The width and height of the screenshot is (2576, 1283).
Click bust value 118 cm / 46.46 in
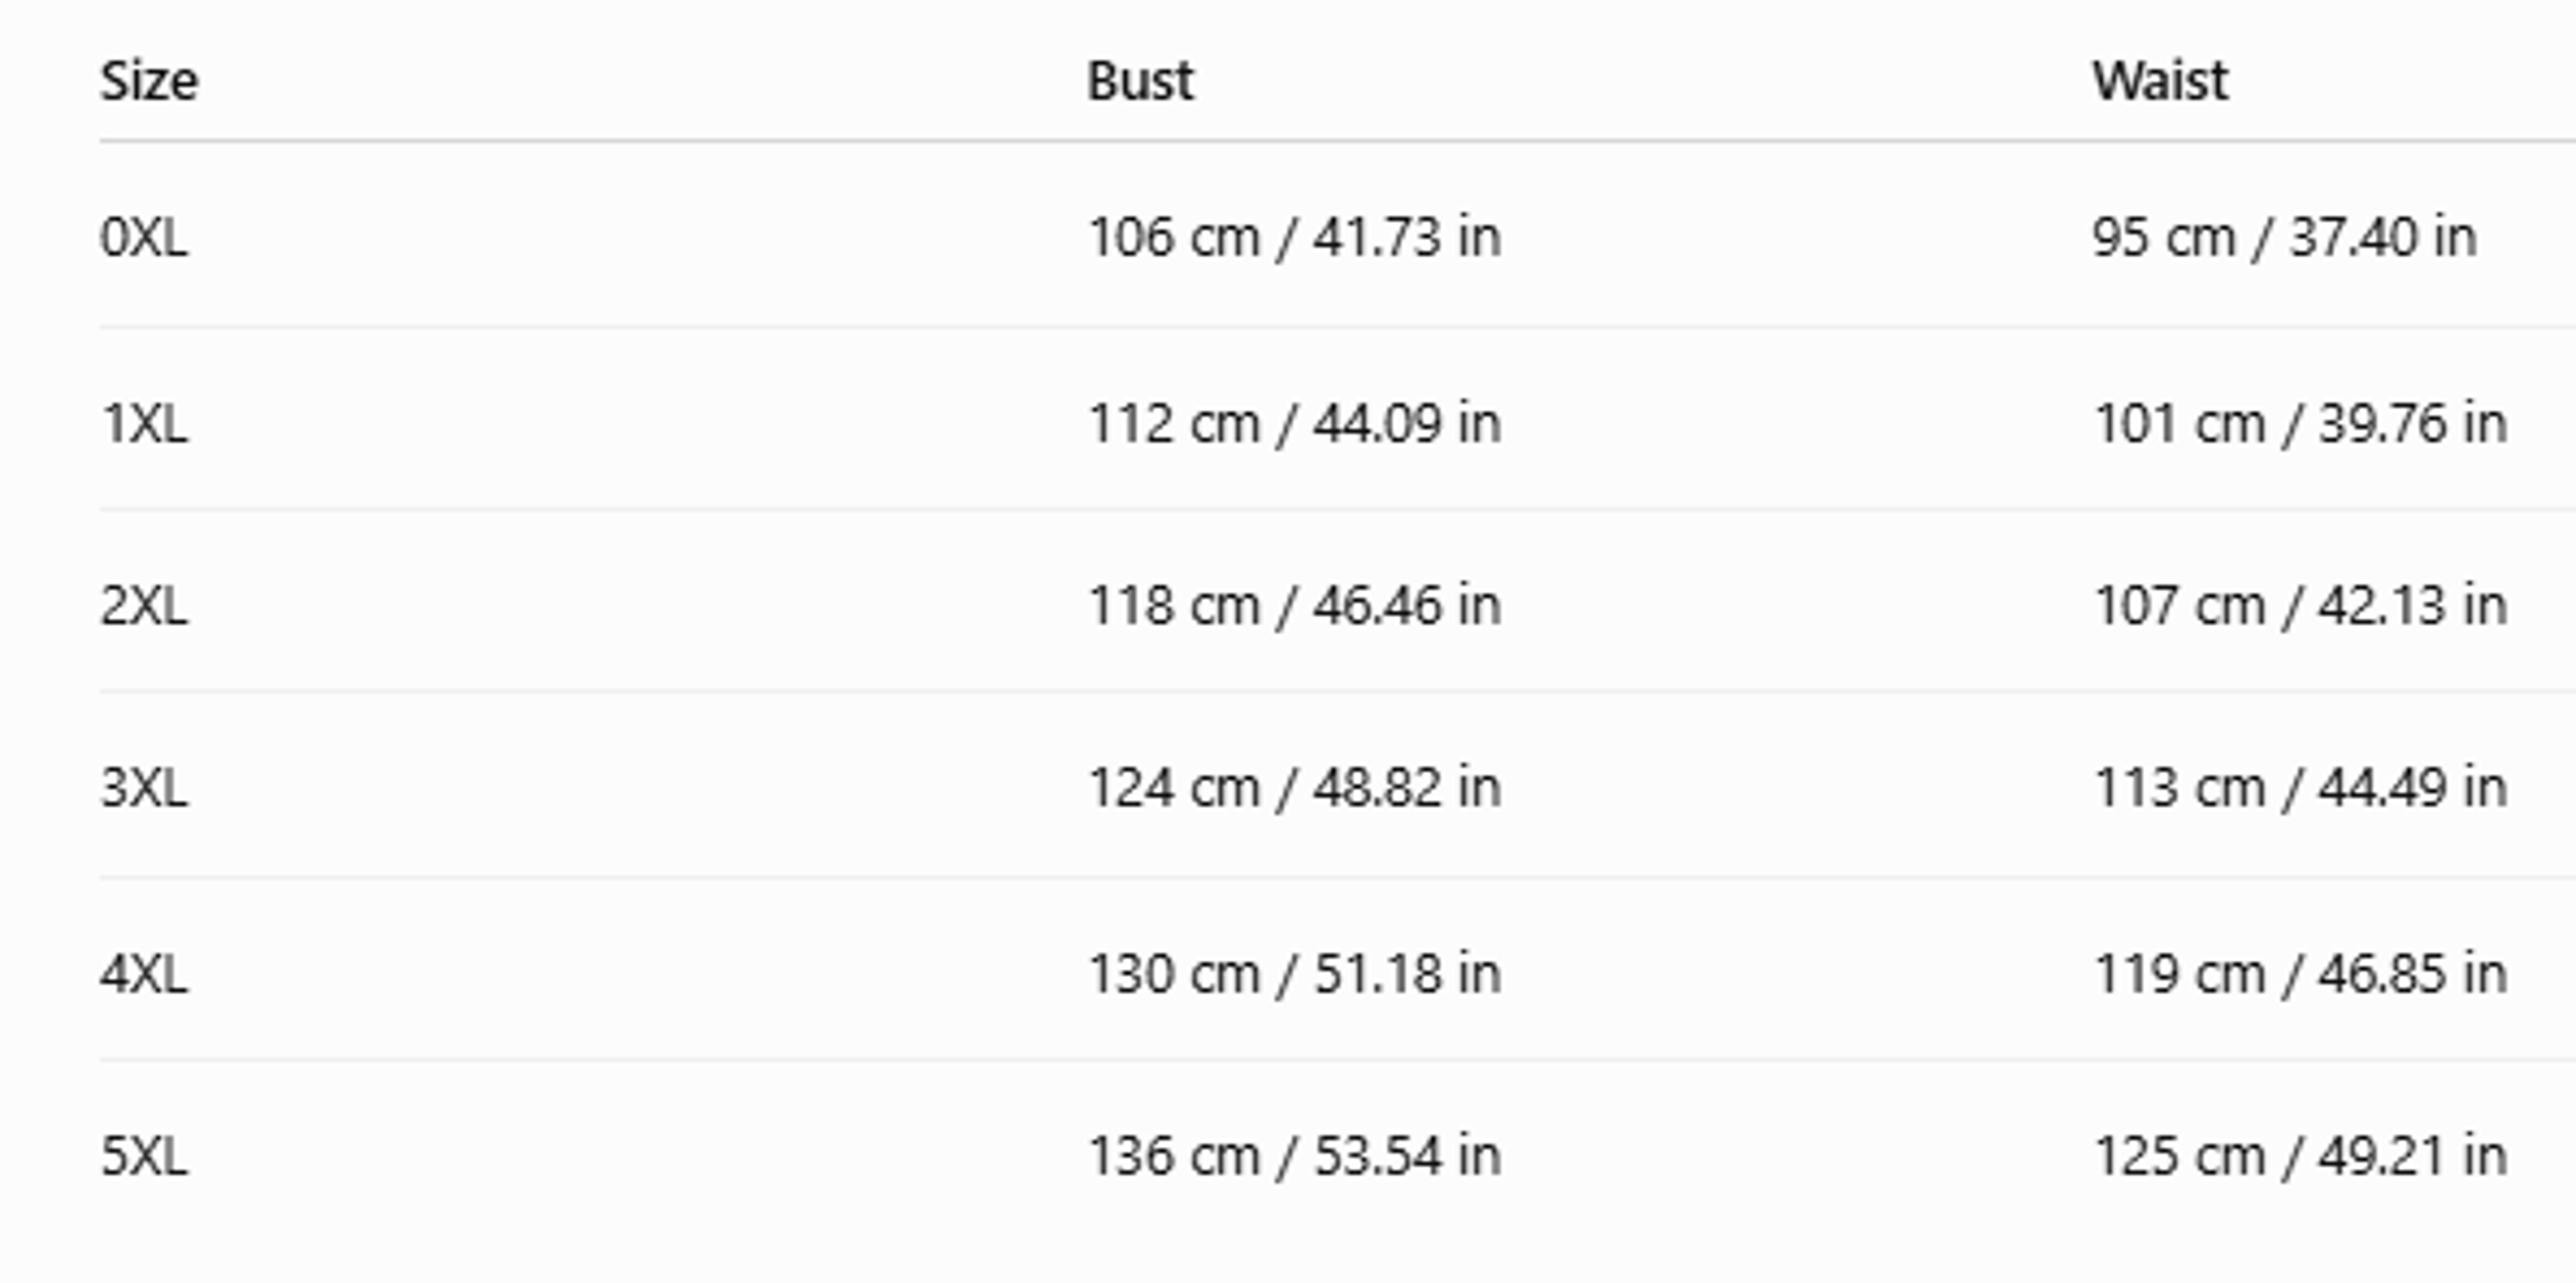coord(1295,606)
